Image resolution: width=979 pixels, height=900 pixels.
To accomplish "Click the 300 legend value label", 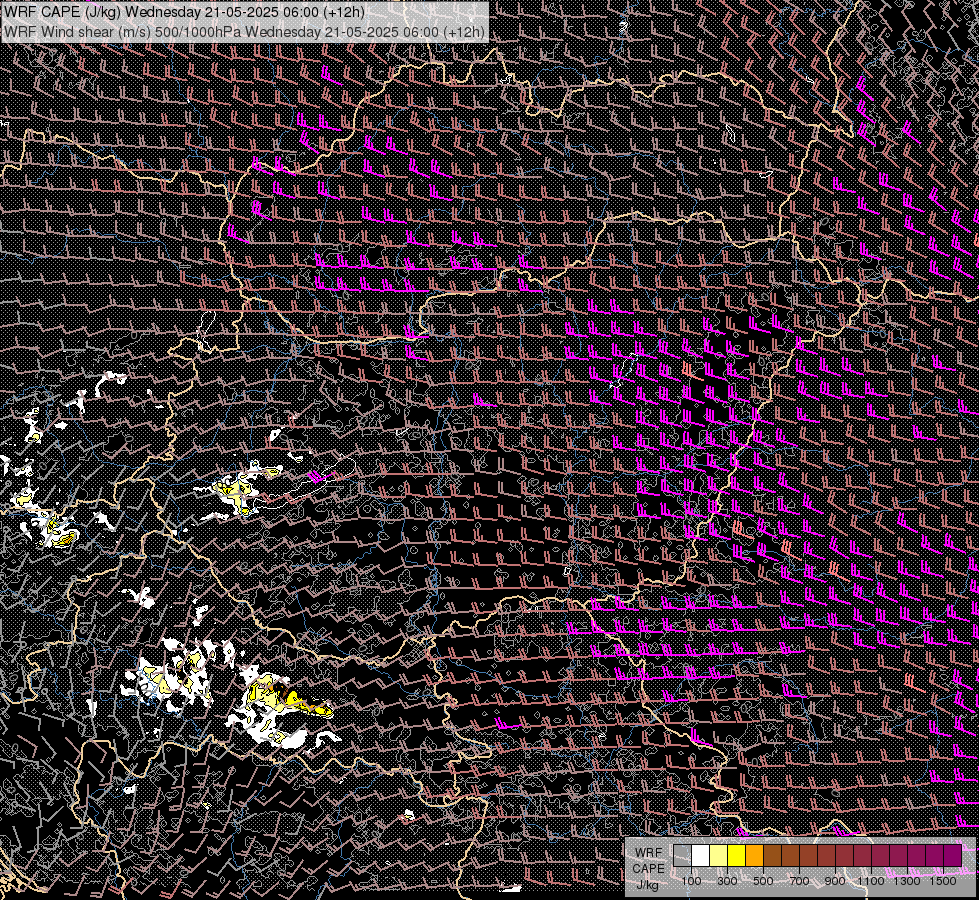I will pyautogui.click(x=727, y=881).
